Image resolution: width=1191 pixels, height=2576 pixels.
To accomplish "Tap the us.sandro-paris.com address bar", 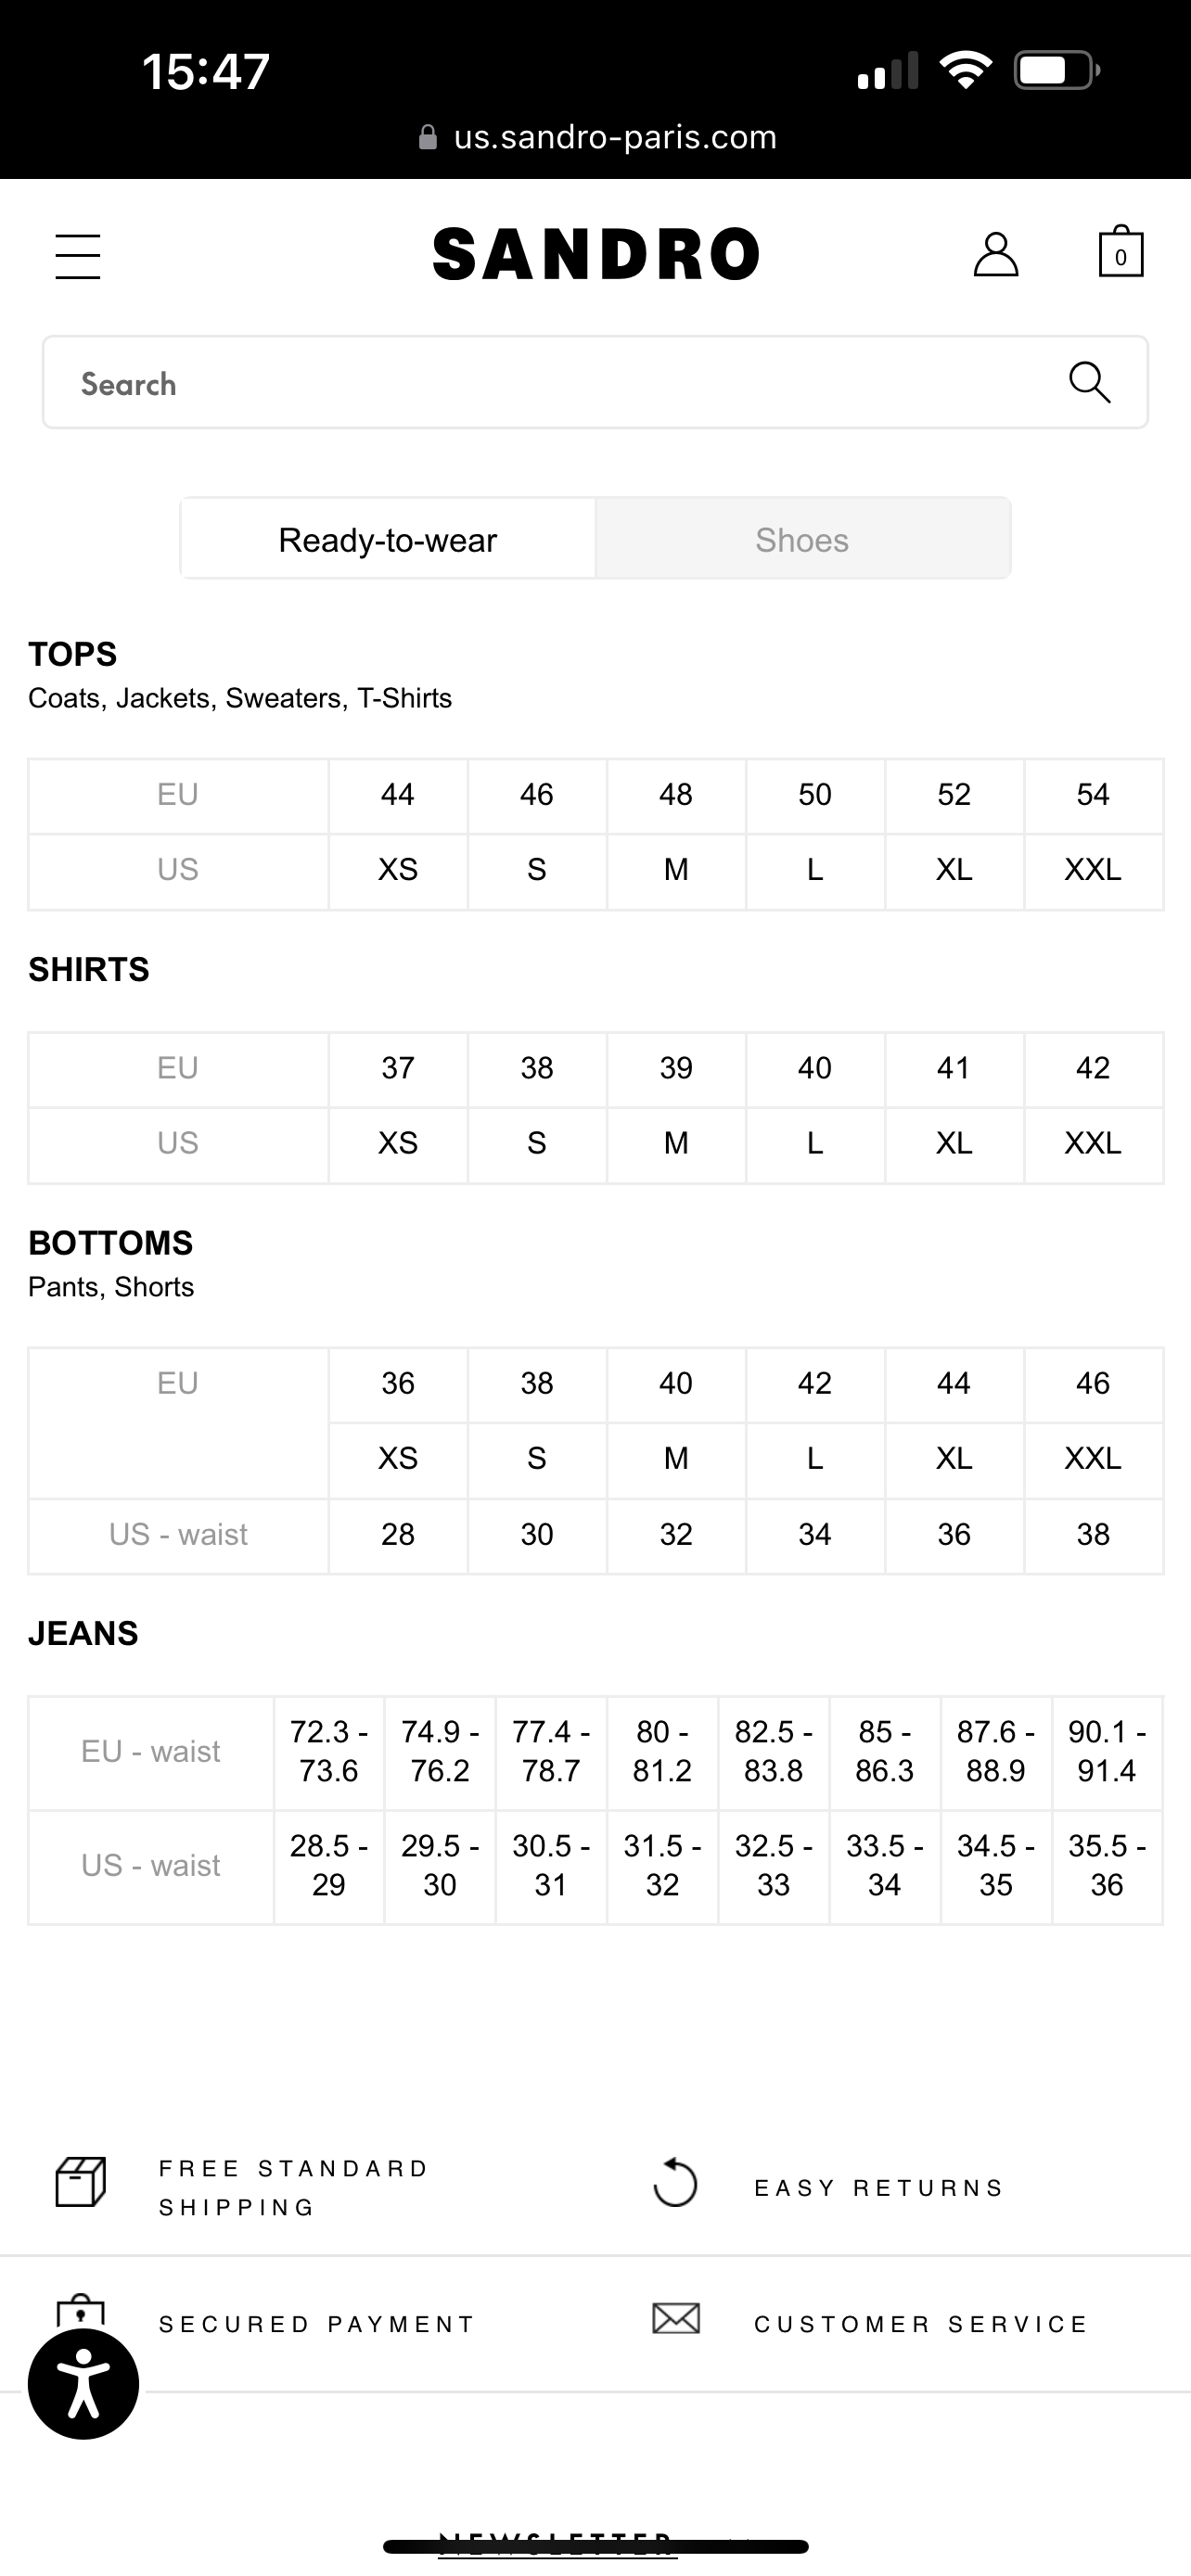I will [x=598, y=137].
